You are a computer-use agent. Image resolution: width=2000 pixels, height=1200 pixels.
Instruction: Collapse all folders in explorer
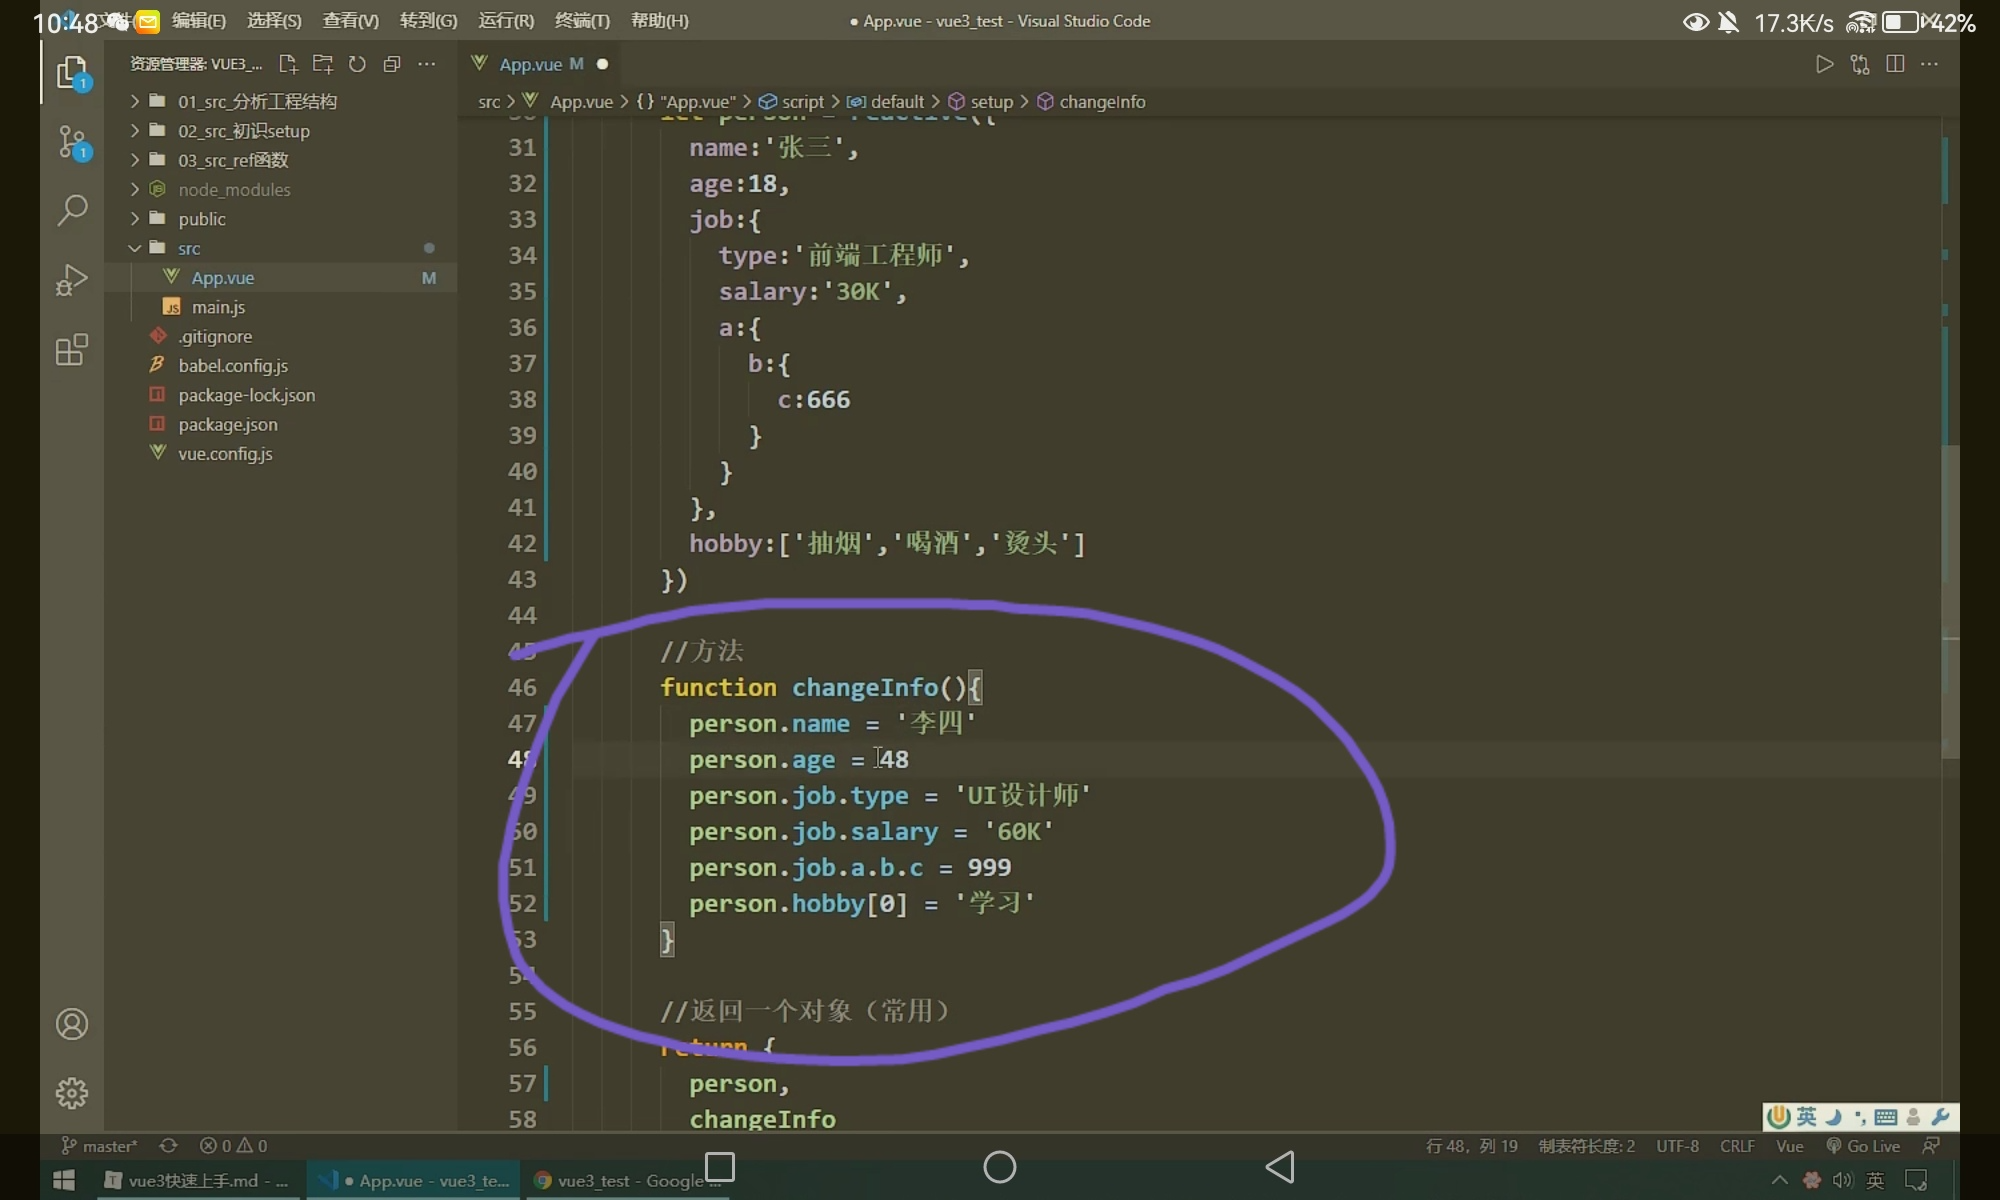[392, 64]
